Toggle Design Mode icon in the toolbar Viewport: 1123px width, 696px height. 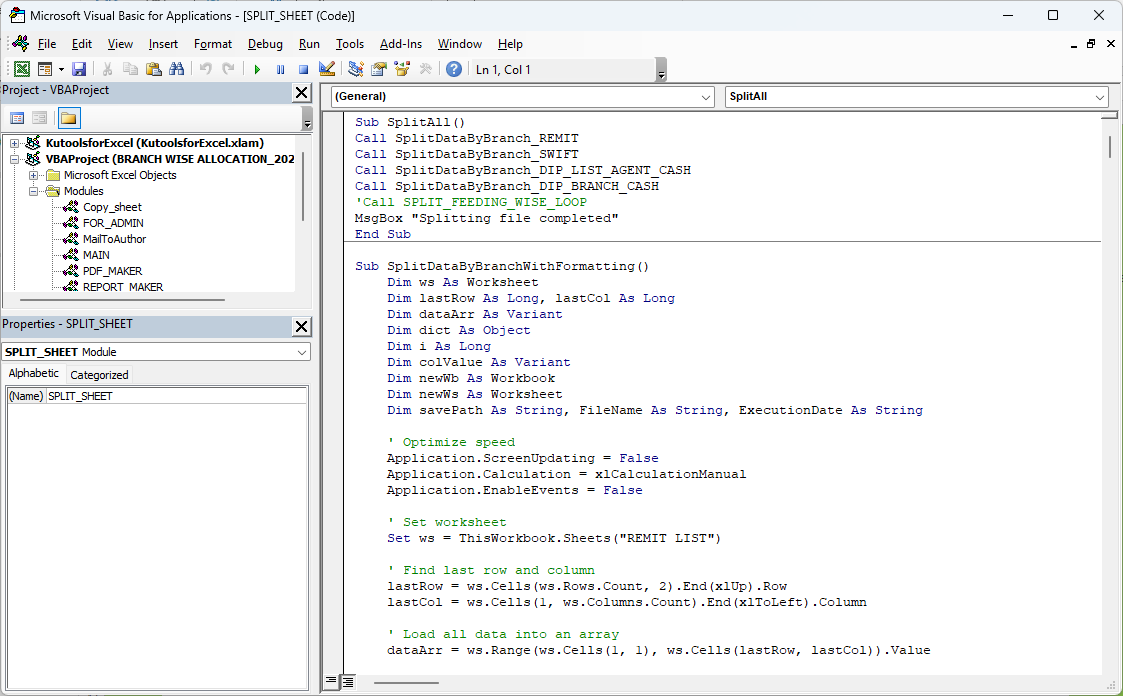pyautogui.click(x=326, y=69)
